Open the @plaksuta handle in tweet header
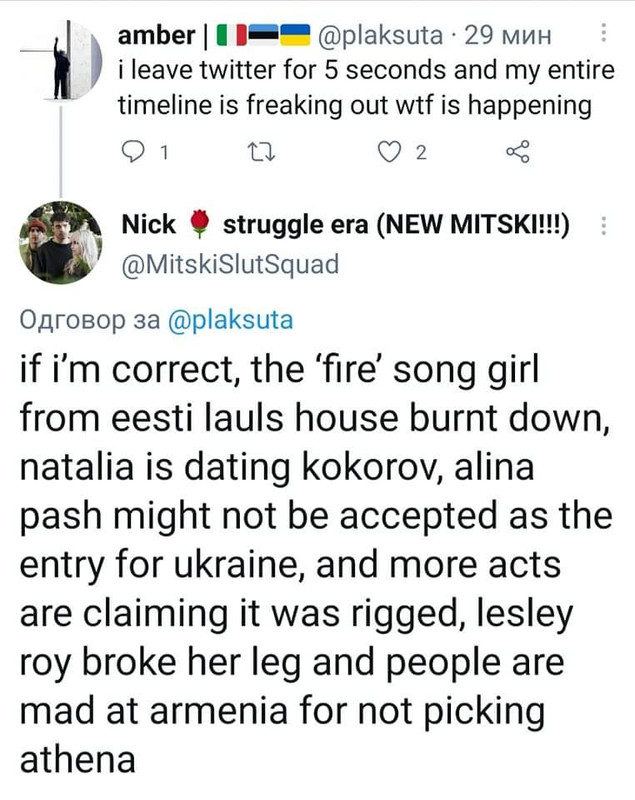This screenshot has height=800, width=635. pos(378,37)
